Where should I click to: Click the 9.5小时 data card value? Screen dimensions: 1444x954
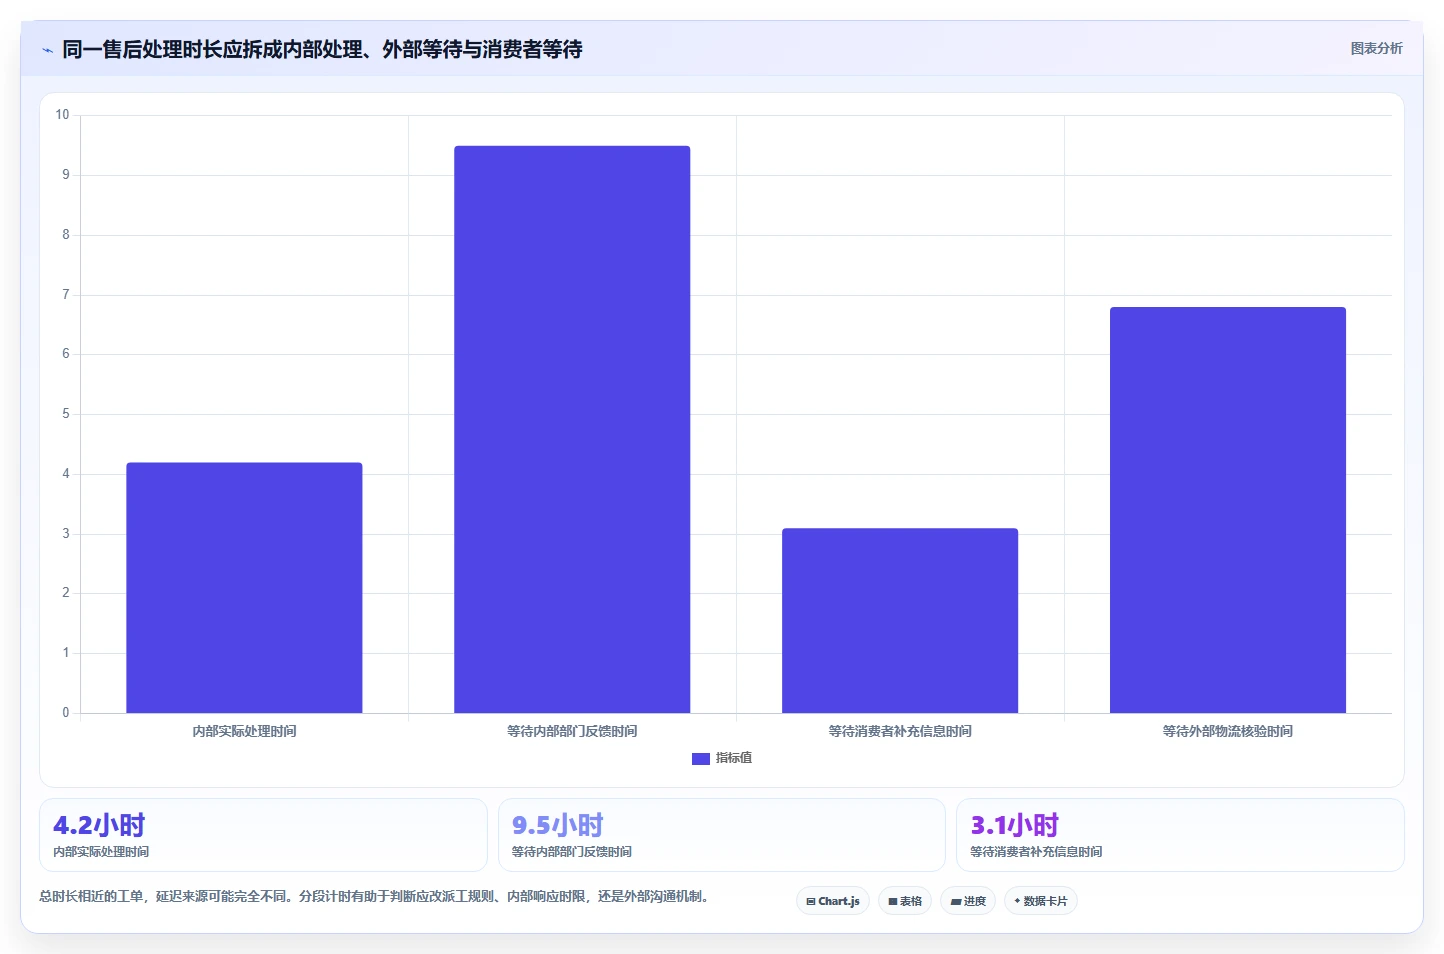(558, 825)
